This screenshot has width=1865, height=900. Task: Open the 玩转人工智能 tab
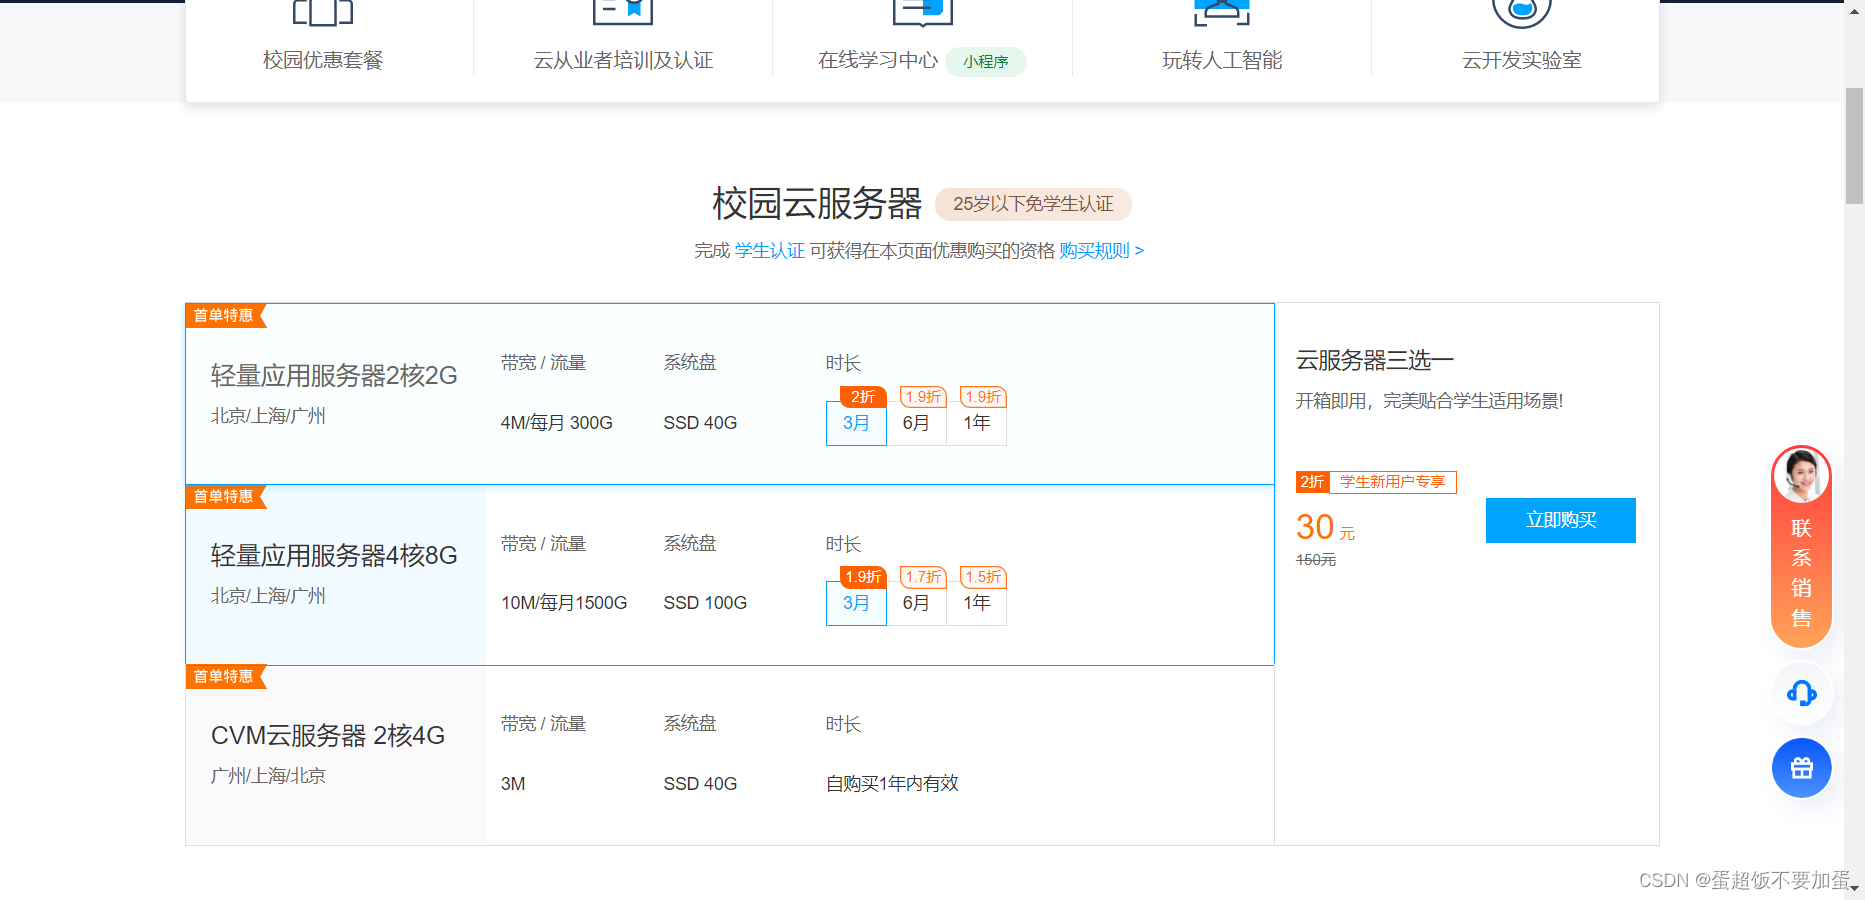point(1222,60)
